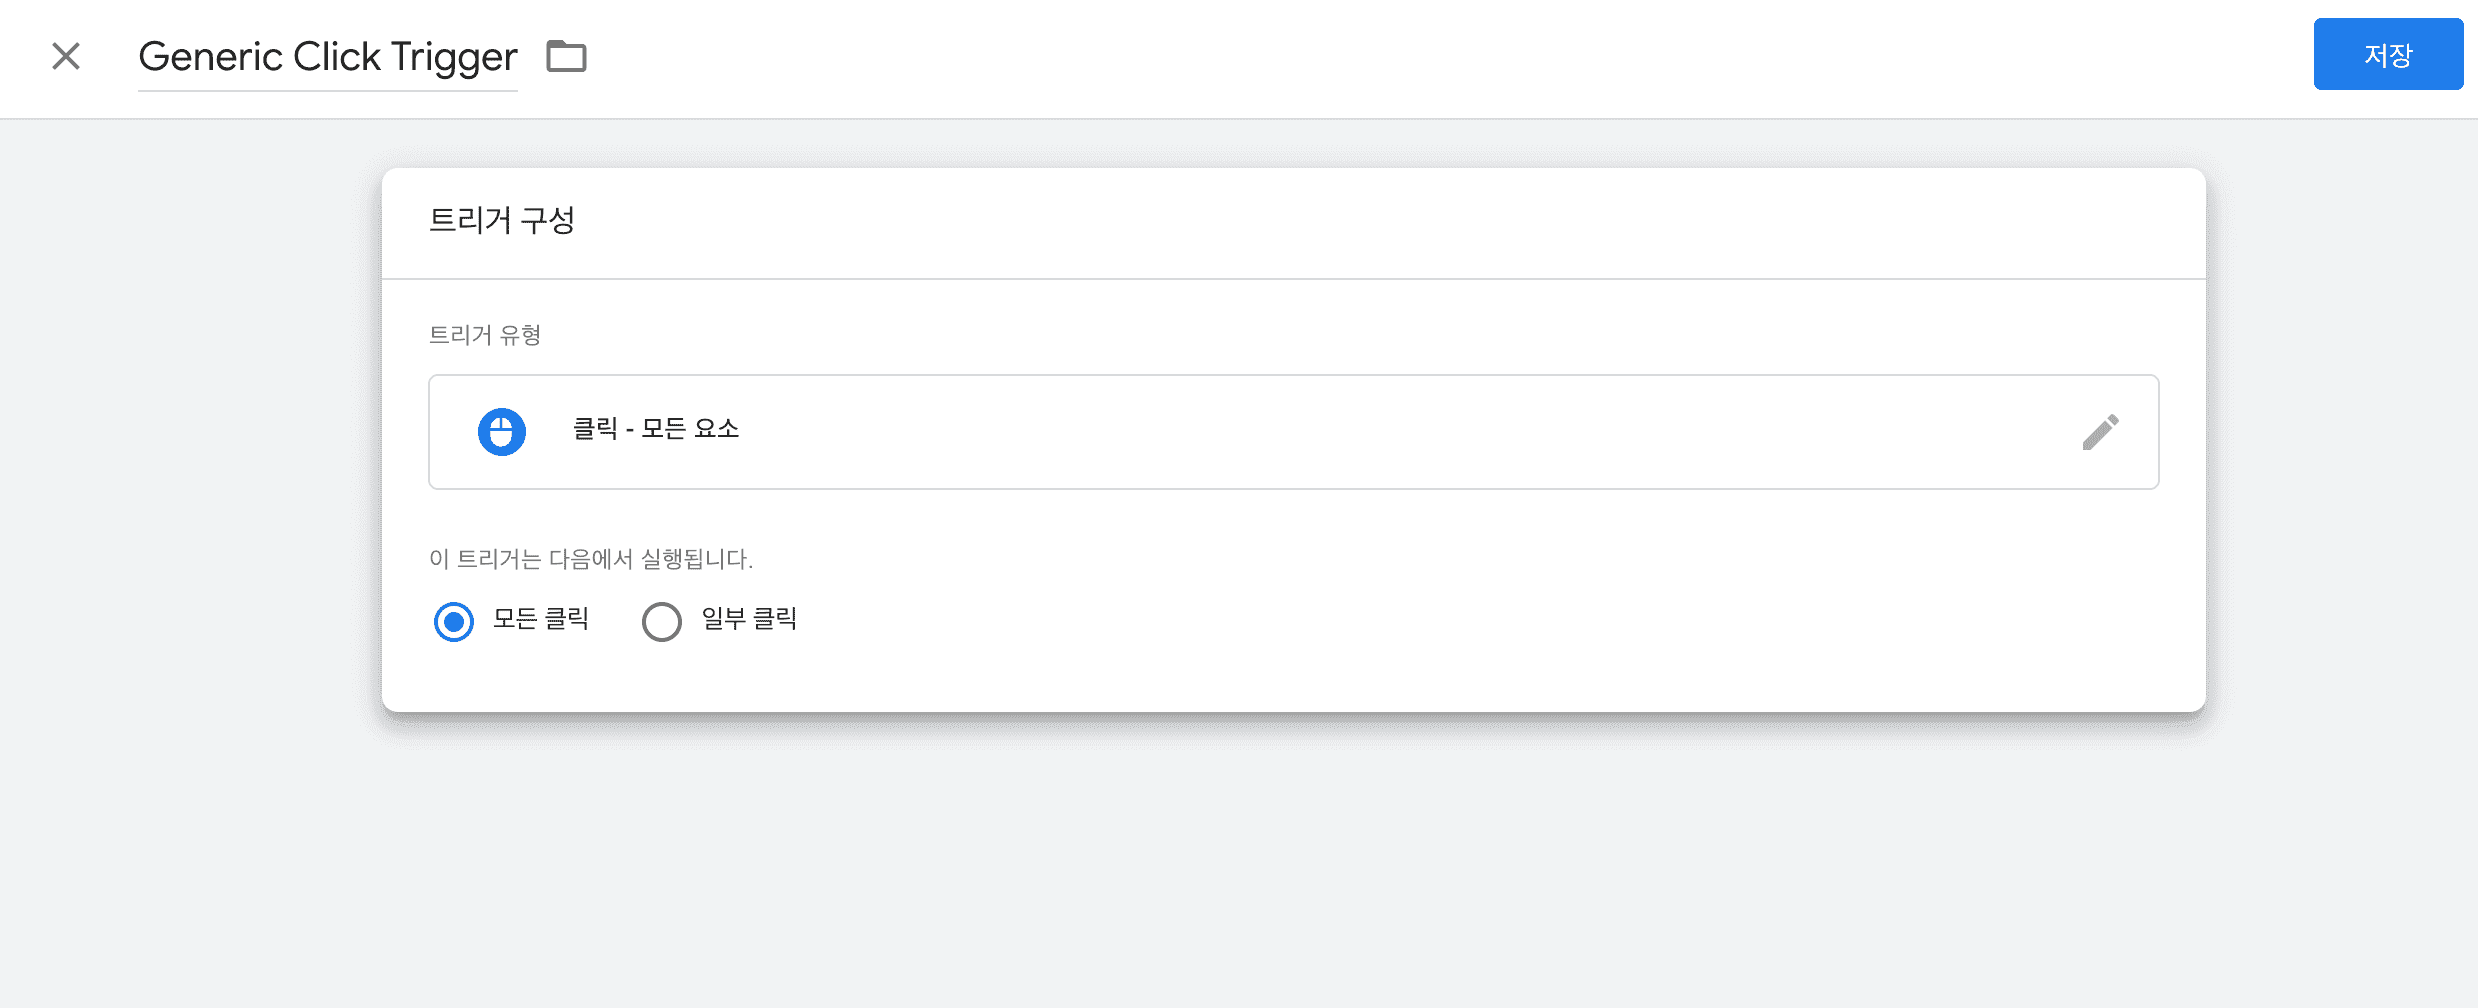Click the 모든 클릭 label text
Screen dimensions: 2478x1008
(x=541, y=620)
